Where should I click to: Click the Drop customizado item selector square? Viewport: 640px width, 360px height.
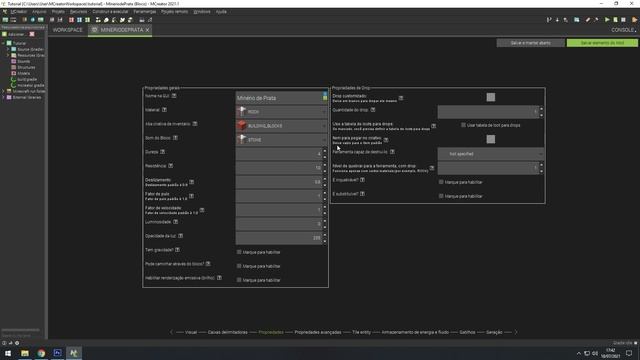(x=491, y=97)
